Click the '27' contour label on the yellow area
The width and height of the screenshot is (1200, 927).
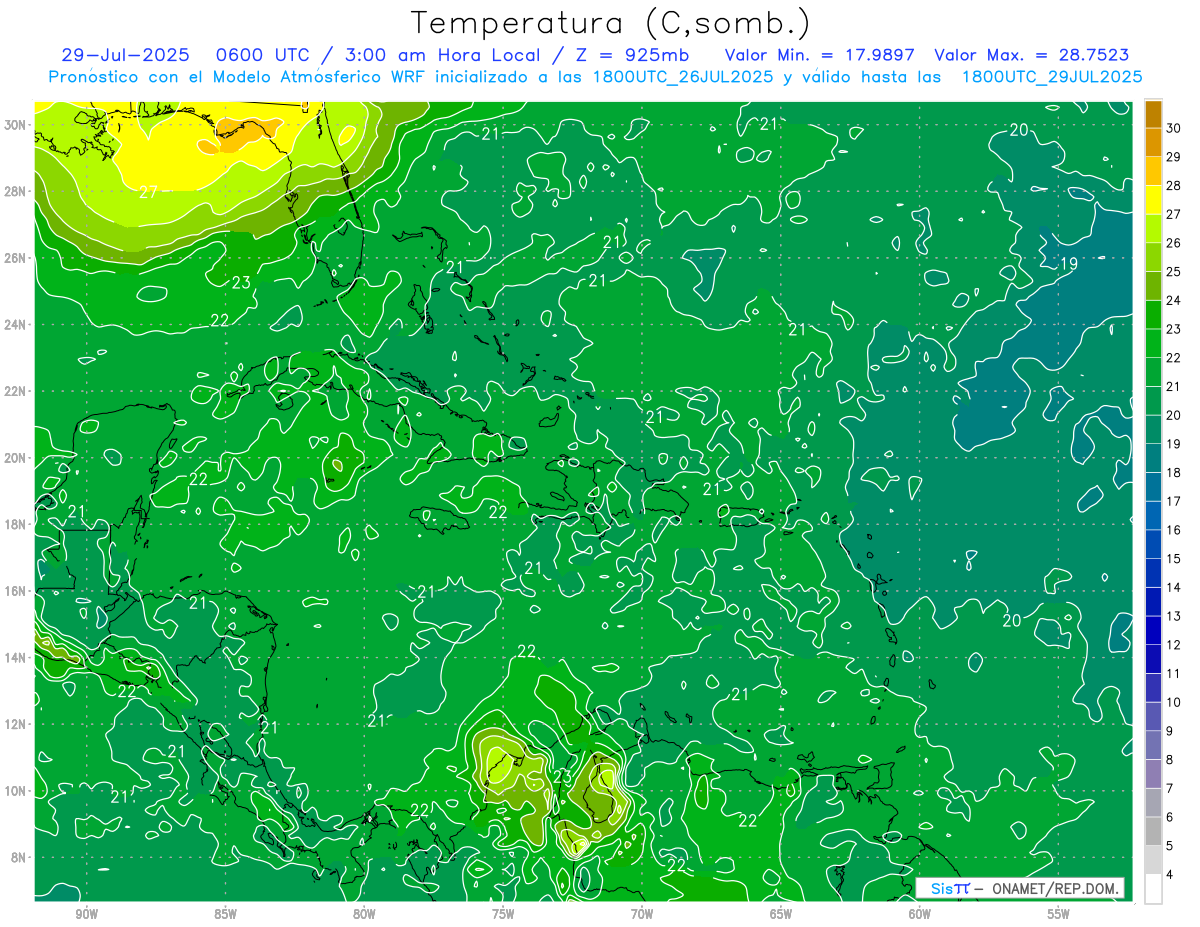coord(147,192)
